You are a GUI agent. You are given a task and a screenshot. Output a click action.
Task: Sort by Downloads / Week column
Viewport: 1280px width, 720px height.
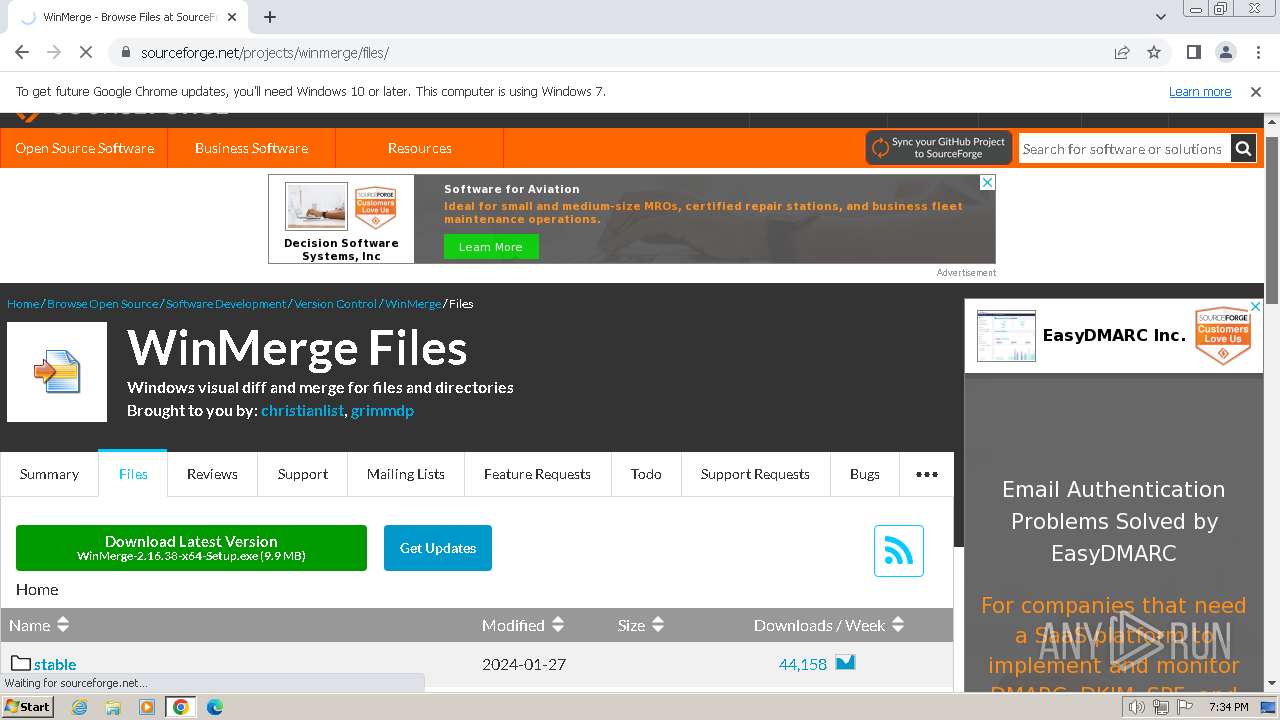coord(829,625)
